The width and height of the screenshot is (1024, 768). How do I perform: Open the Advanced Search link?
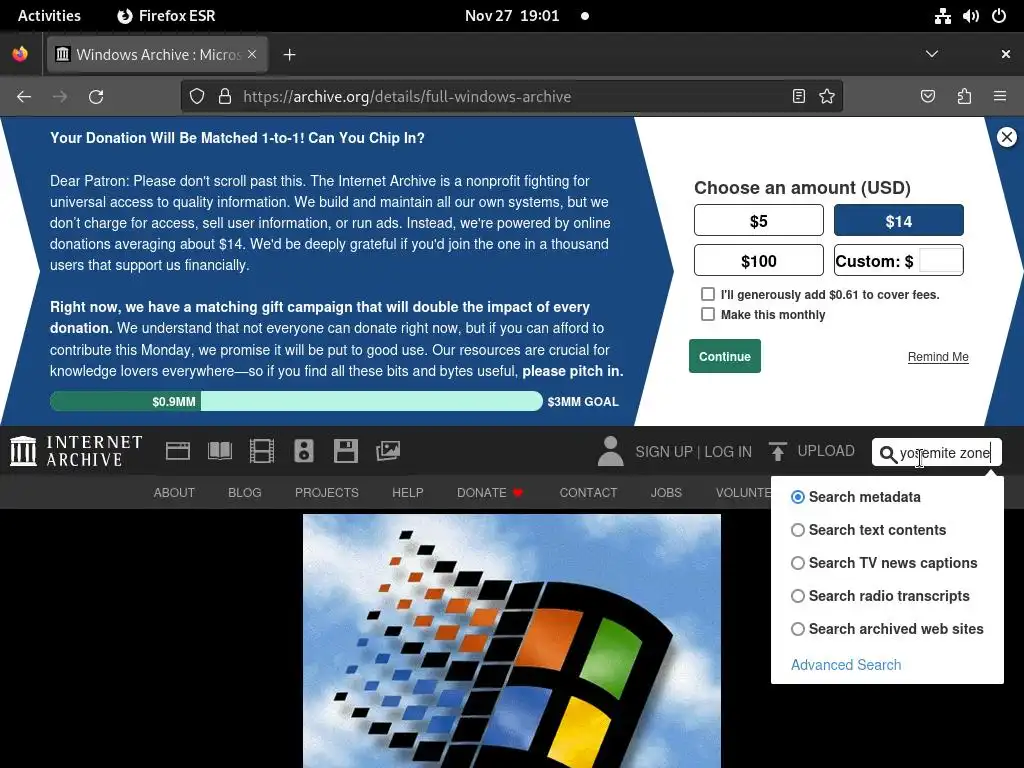tap(846, 665)
